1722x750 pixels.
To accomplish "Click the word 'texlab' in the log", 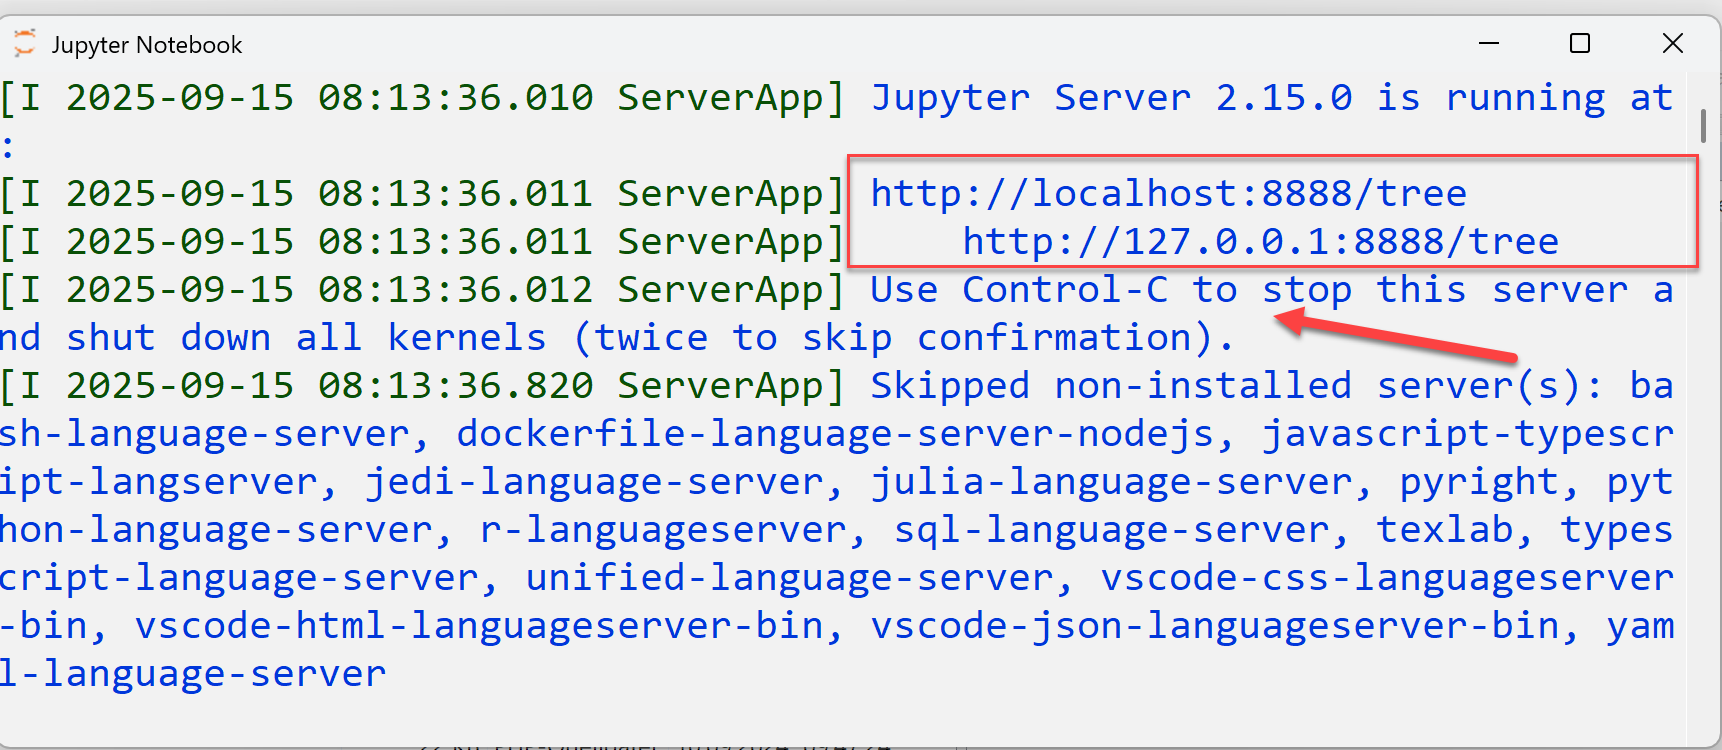I will pos(1445,530).
